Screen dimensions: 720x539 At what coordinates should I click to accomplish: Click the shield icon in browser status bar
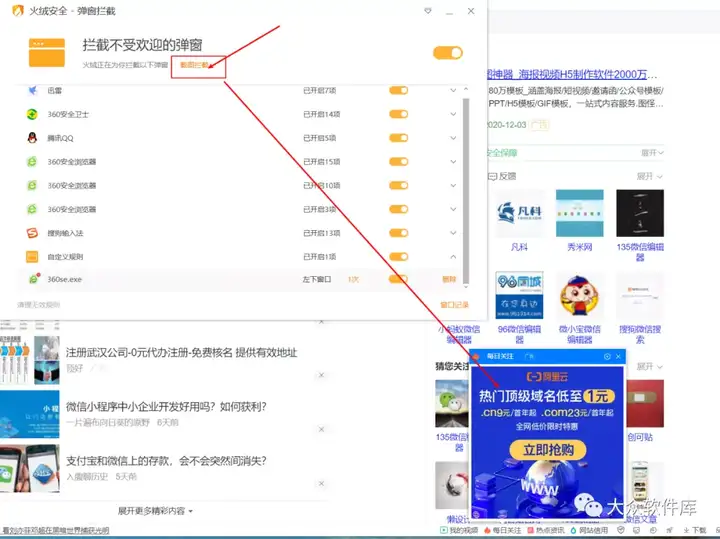[620, 530]
